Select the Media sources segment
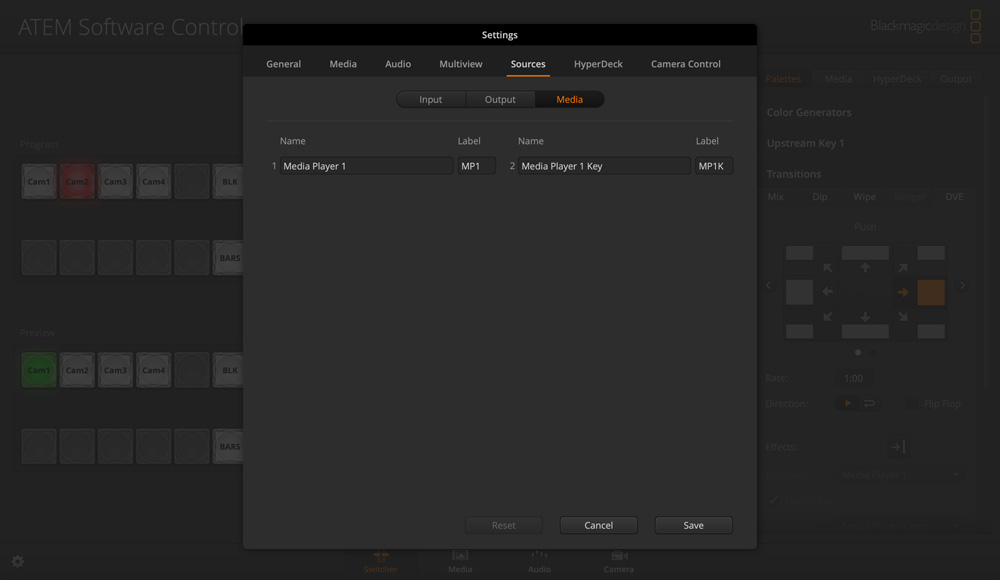 pyautogui.click(x=570, y=100)
